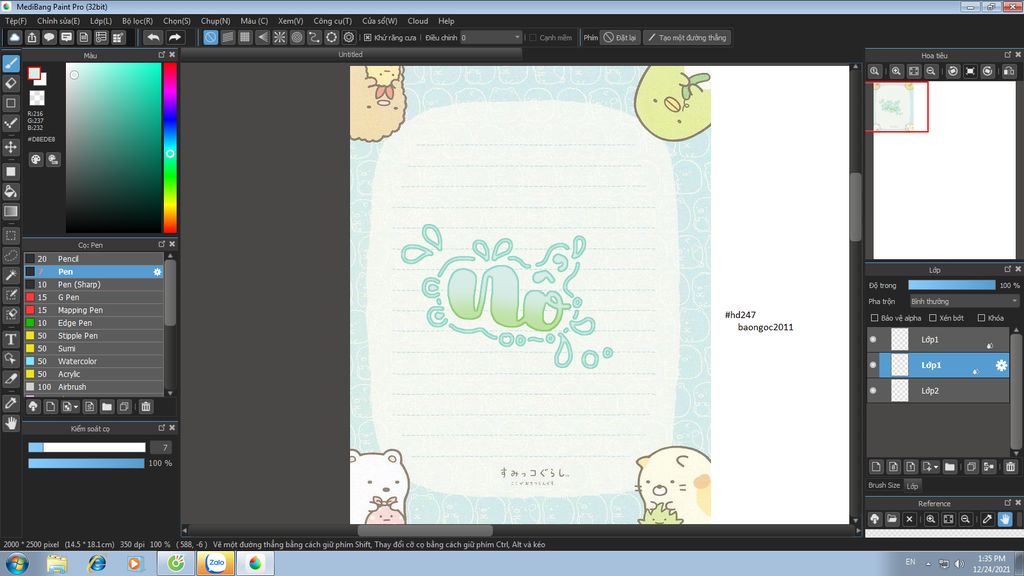Select the Move tool

(11, 147)
